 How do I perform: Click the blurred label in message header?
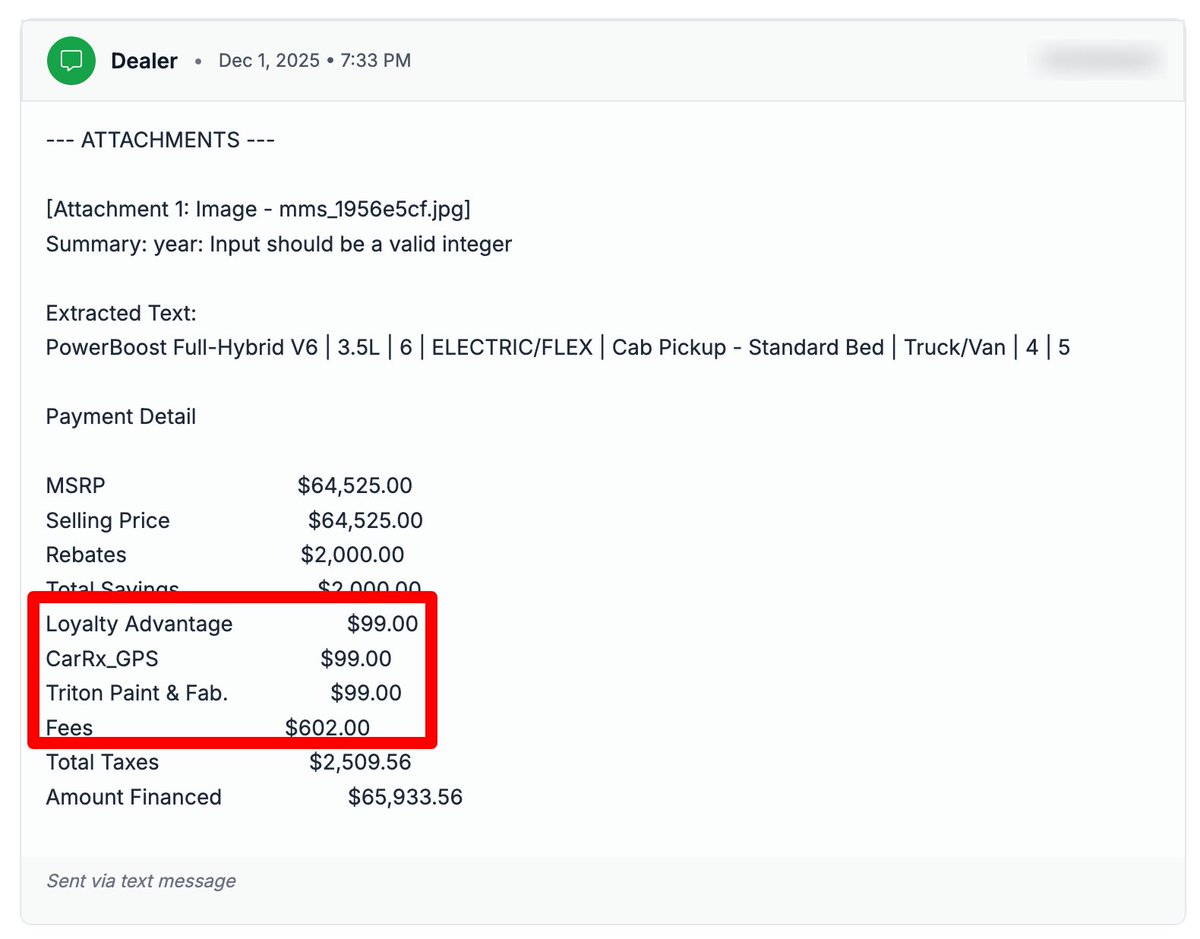[1101, 61]
